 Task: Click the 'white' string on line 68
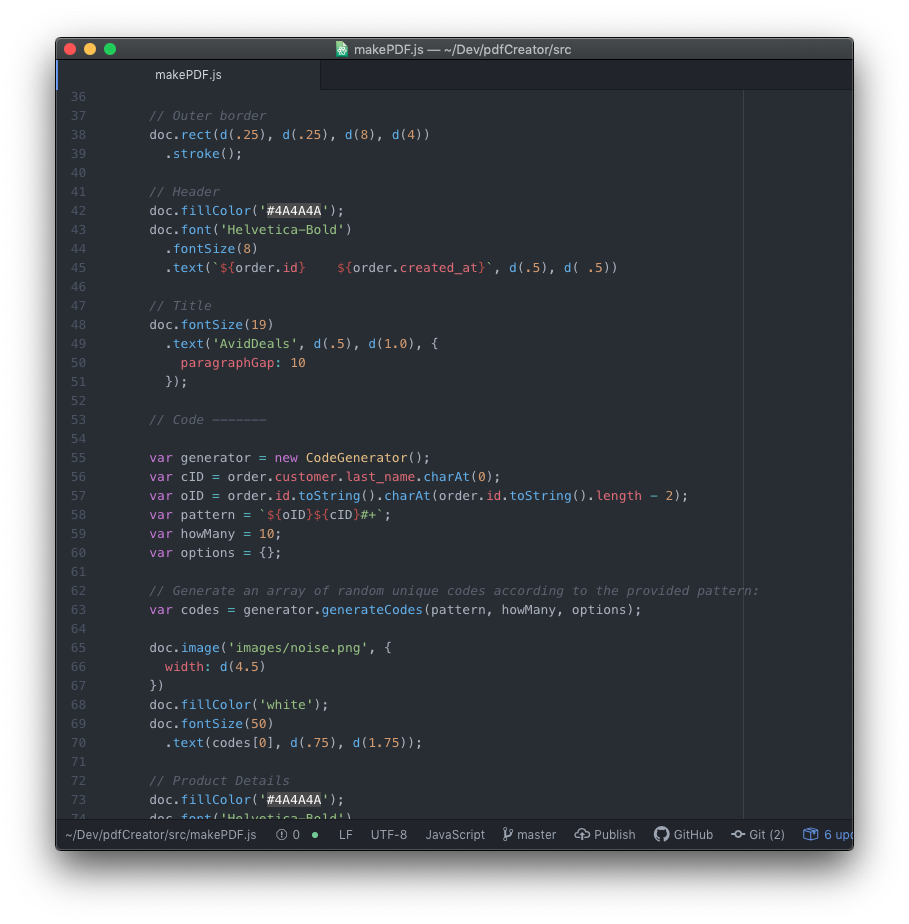tap(286, 705)
